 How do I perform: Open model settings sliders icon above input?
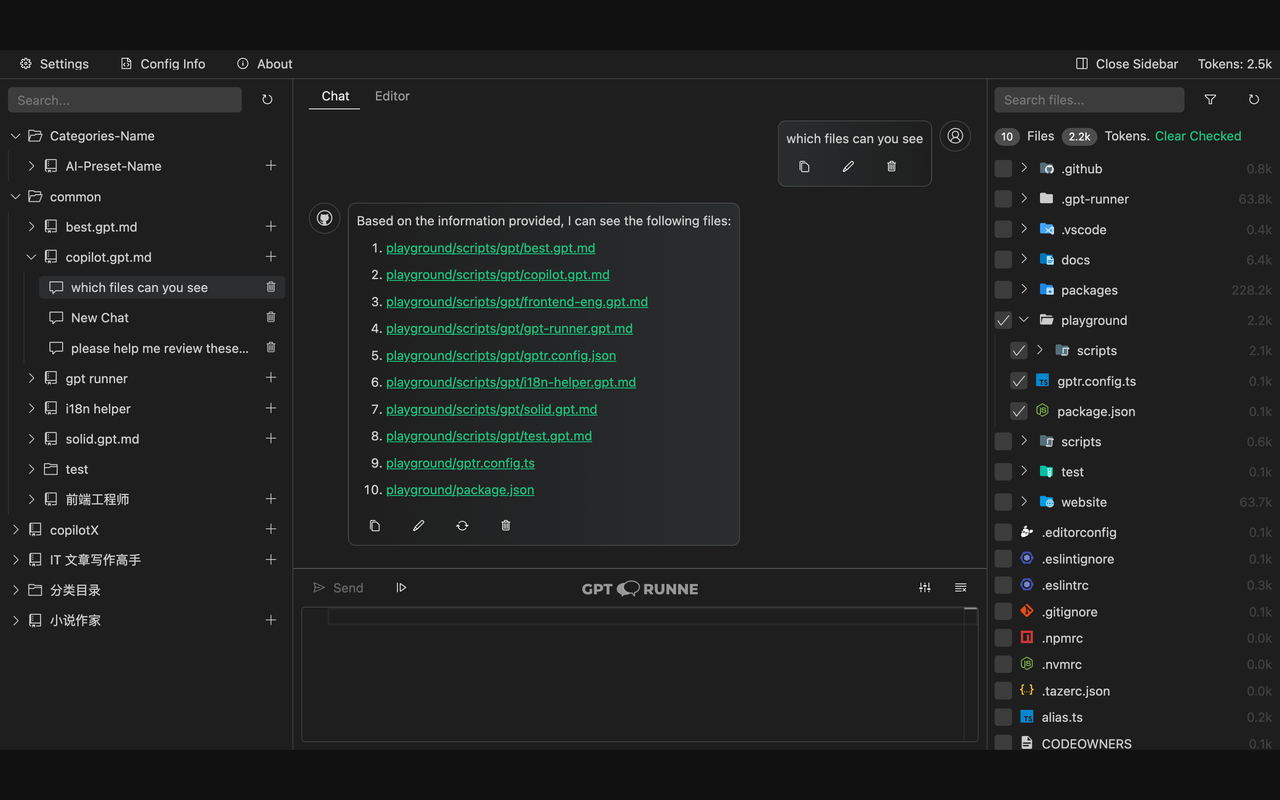tap(925, 588)
